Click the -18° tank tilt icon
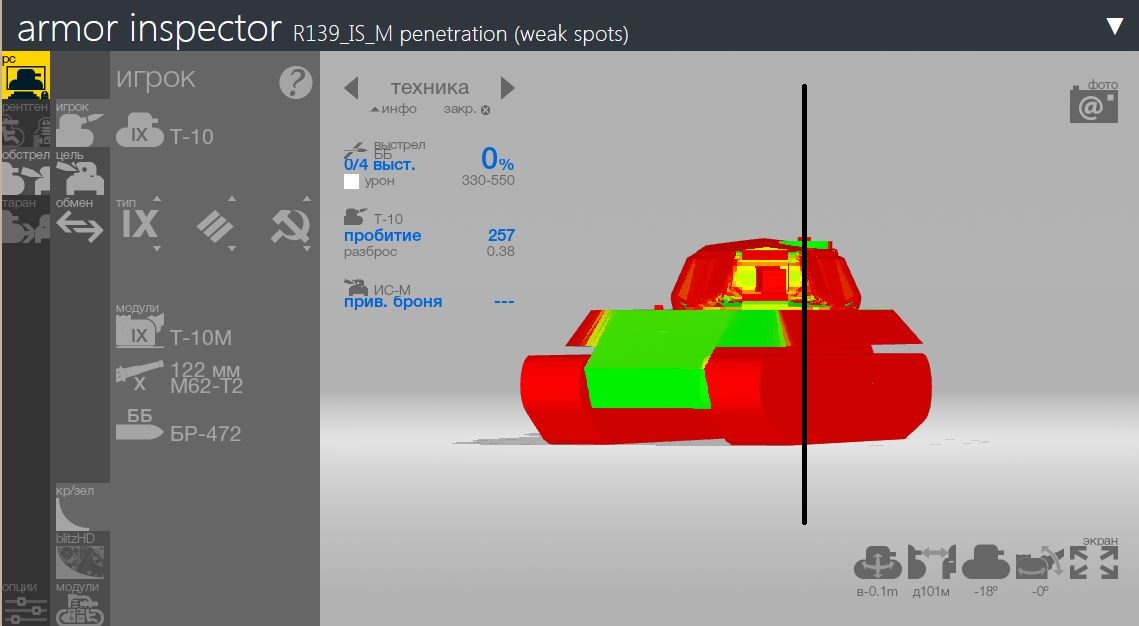Screen dimensions: 1139x626 click(x=986, y=563)
